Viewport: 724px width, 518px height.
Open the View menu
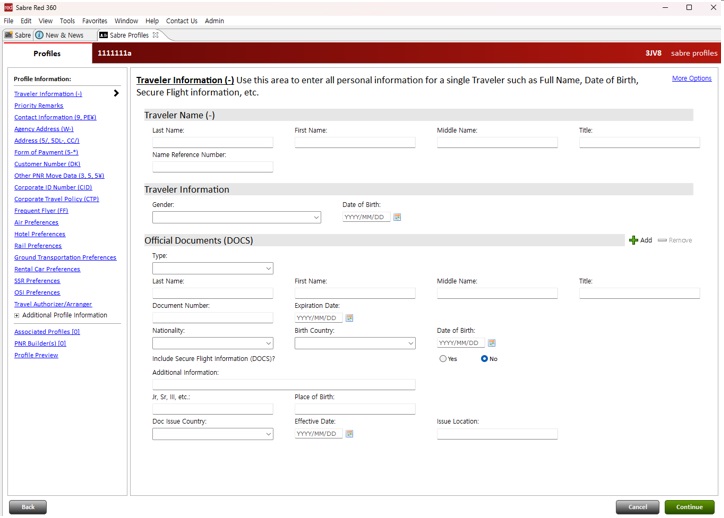45,21
